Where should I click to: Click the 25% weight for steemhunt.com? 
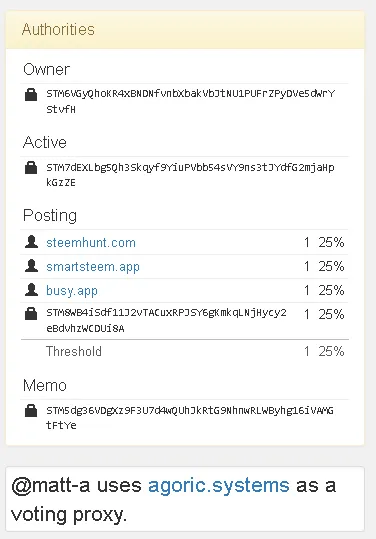331,242
